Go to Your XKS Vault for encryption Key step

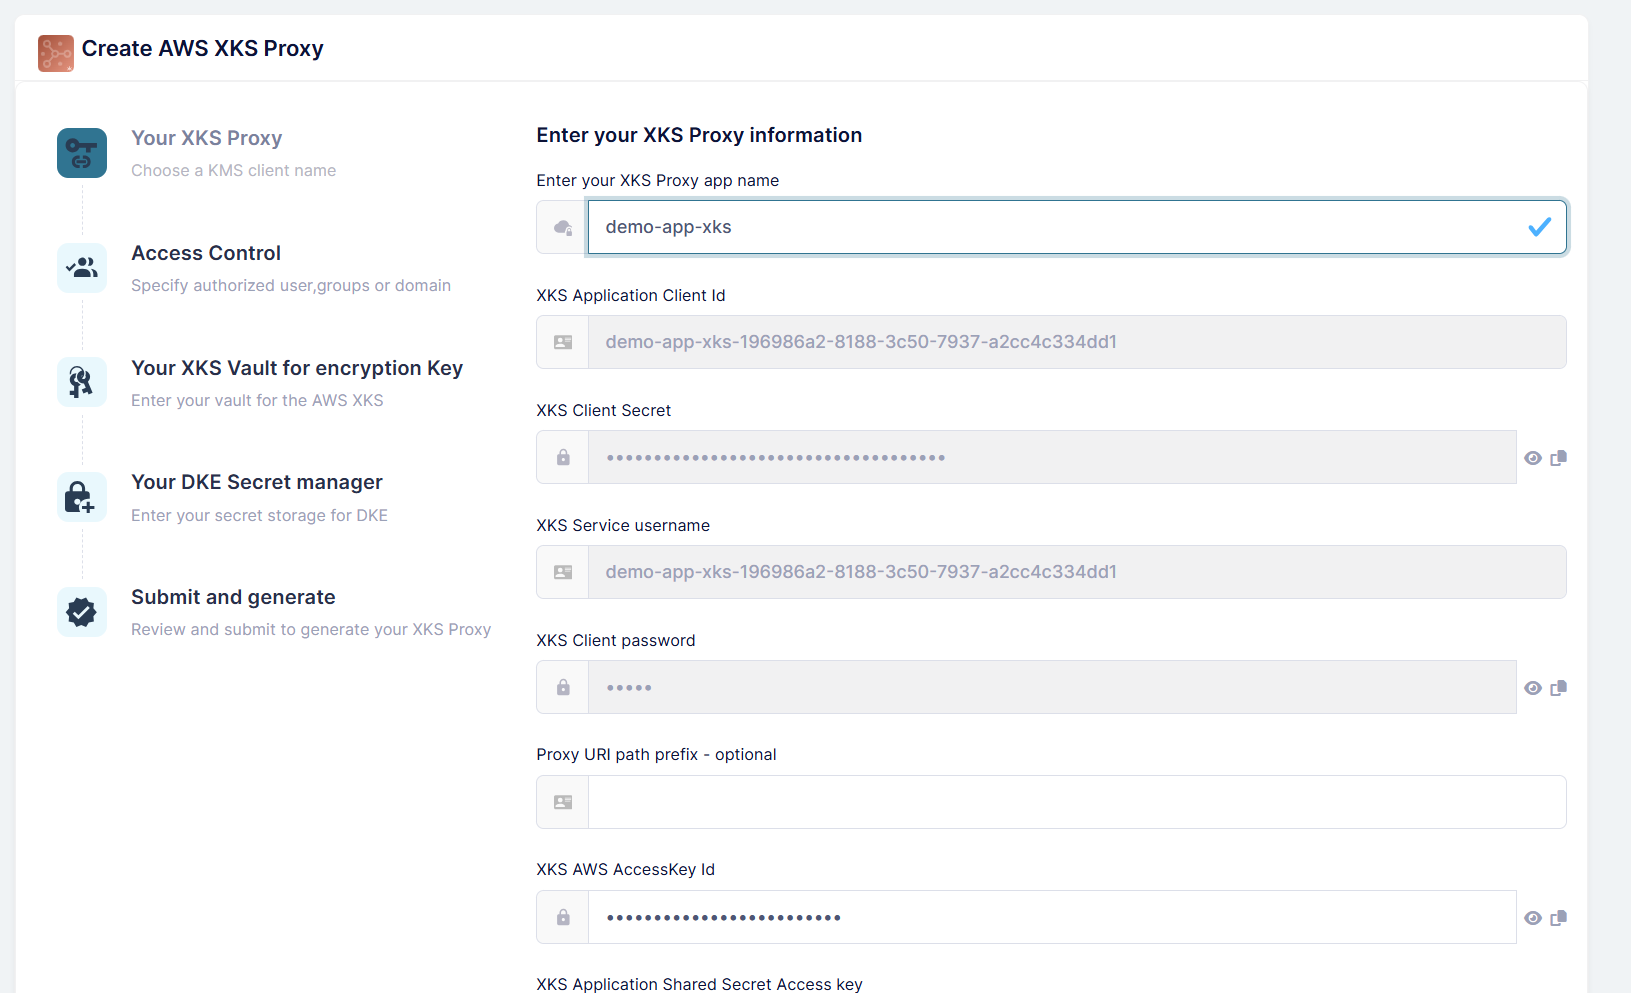point(297,368)
